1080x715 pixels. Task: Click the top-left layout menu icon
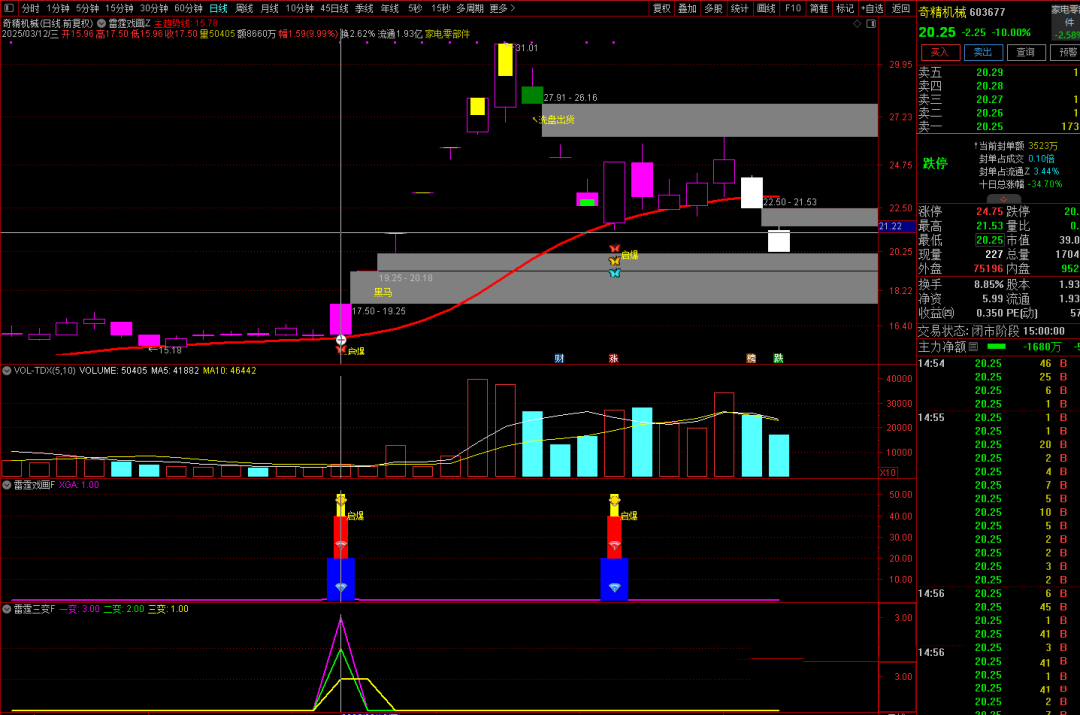[8, 8]
